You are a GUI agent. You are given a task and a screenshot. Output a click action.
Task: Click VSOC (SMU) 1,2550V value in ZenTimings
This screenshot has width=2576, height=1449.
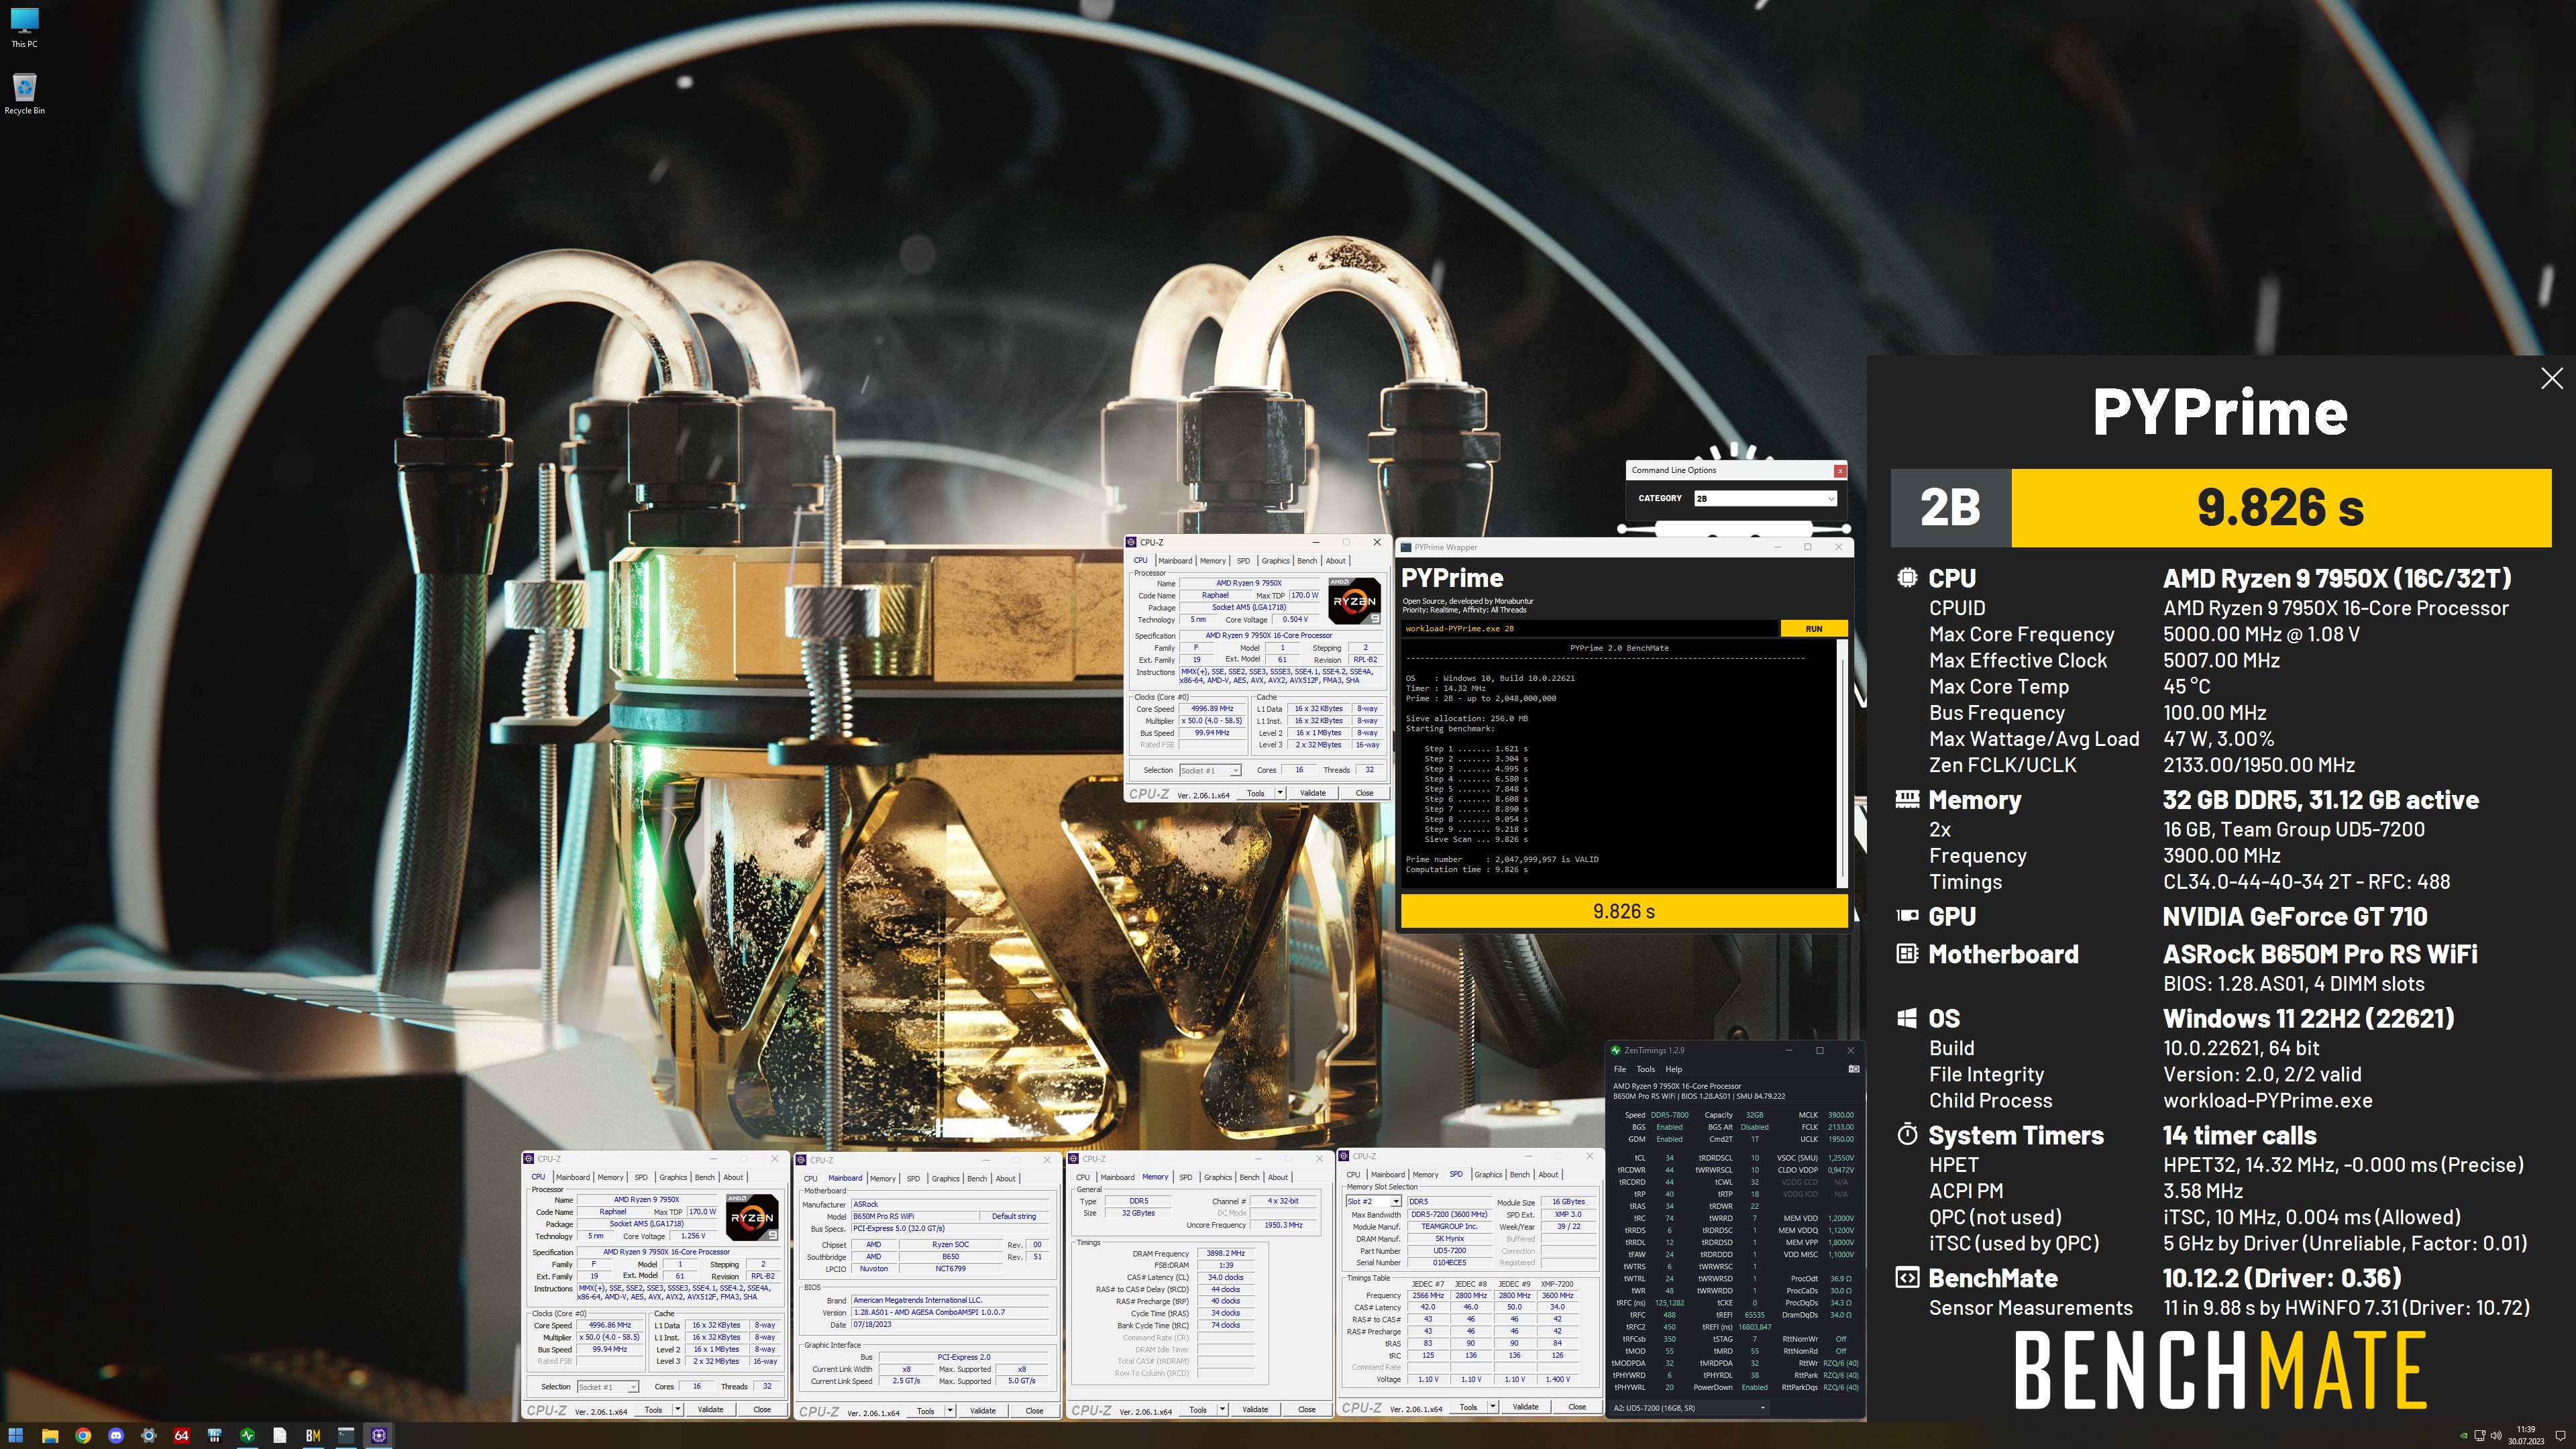(x=1841, y=1158)
